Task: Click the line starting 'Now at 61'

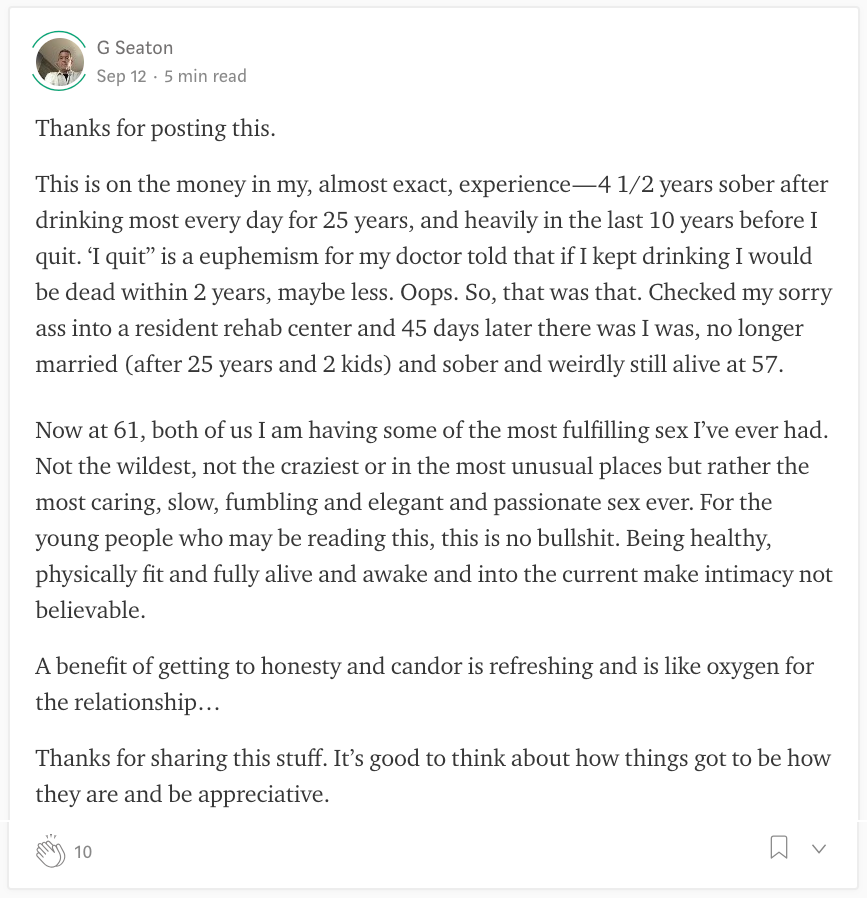Action: point(432,430)
